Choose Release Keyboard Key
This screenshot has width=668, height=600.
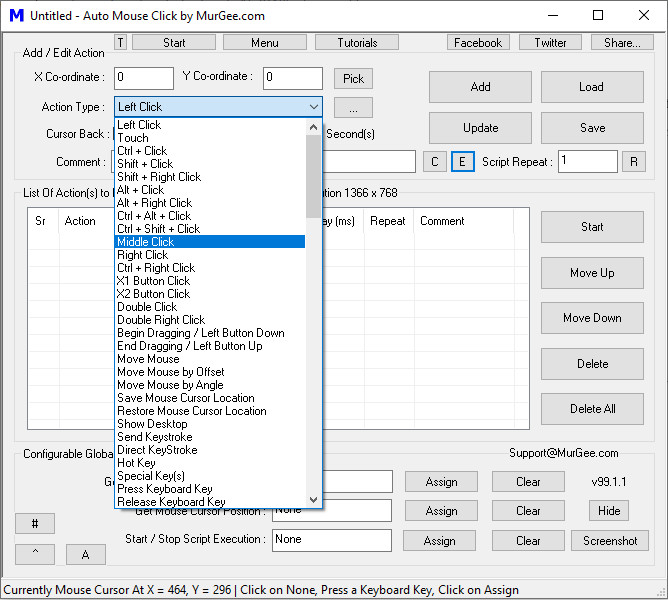210,502
